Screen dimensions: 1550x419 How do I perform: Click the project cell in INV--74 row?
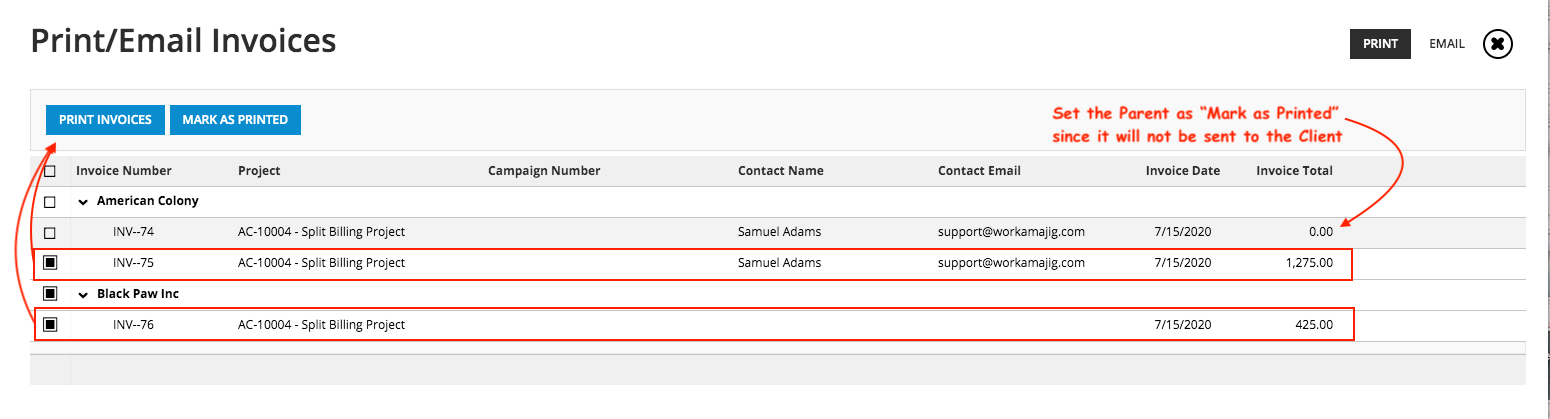click(321, 232)
